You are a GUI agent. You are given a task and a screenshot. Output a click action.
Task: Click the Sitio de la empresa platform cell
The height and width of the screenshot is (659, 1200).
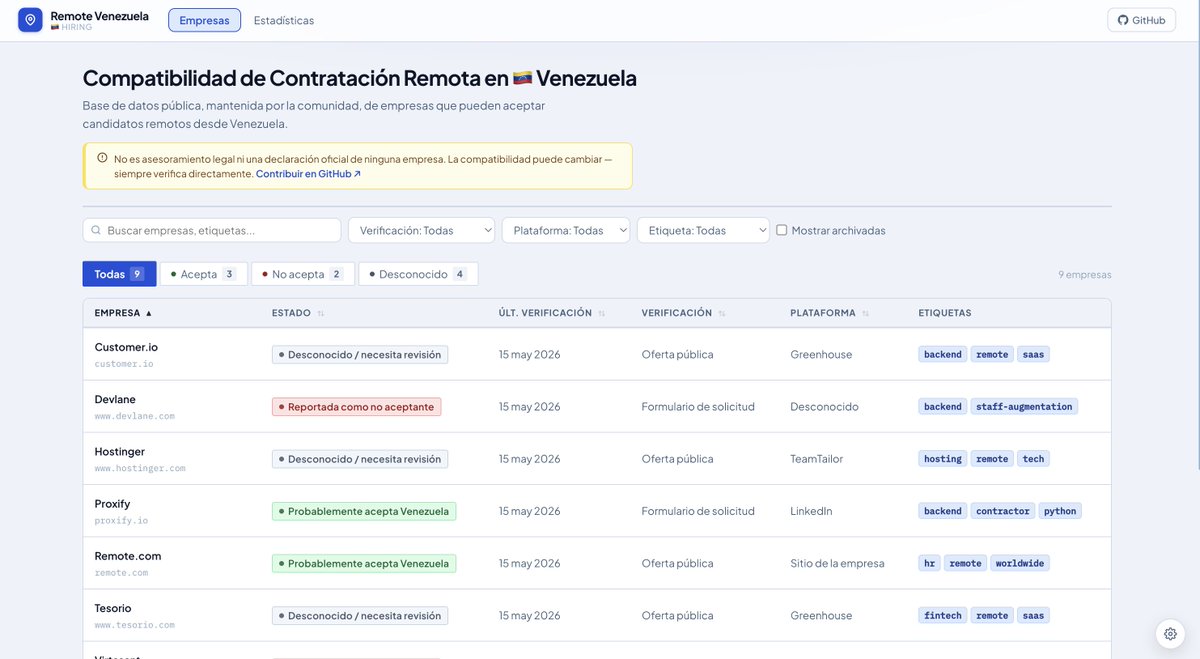point(837,563)
